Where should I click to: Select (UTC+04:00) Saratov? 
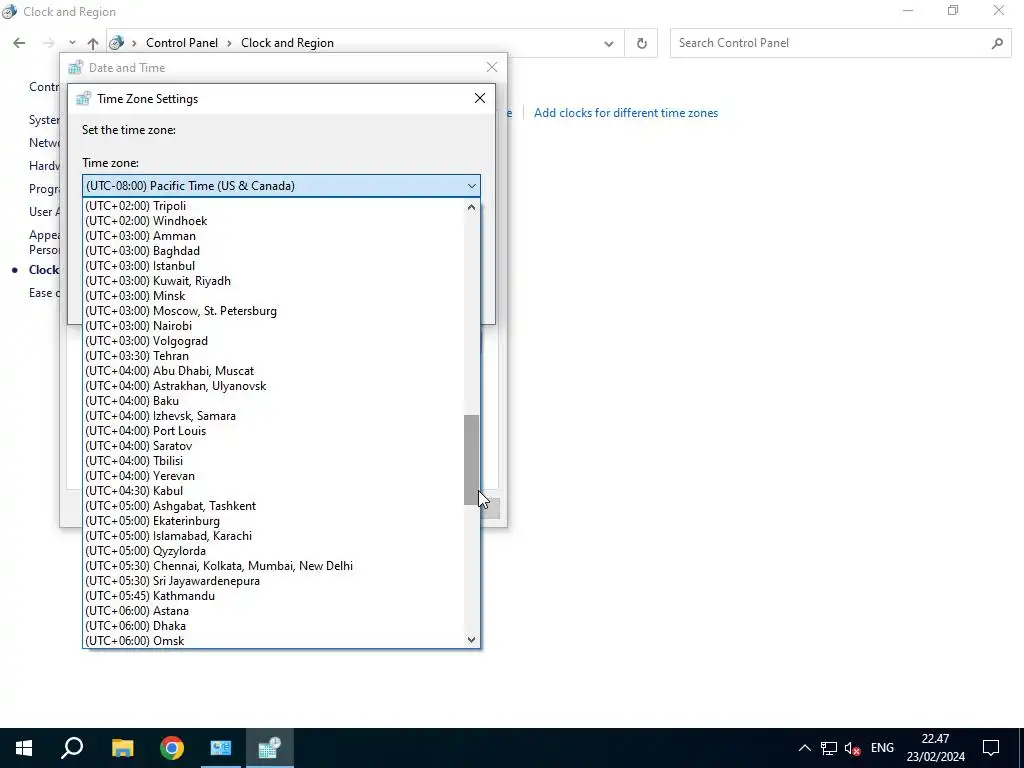(273, 446)
